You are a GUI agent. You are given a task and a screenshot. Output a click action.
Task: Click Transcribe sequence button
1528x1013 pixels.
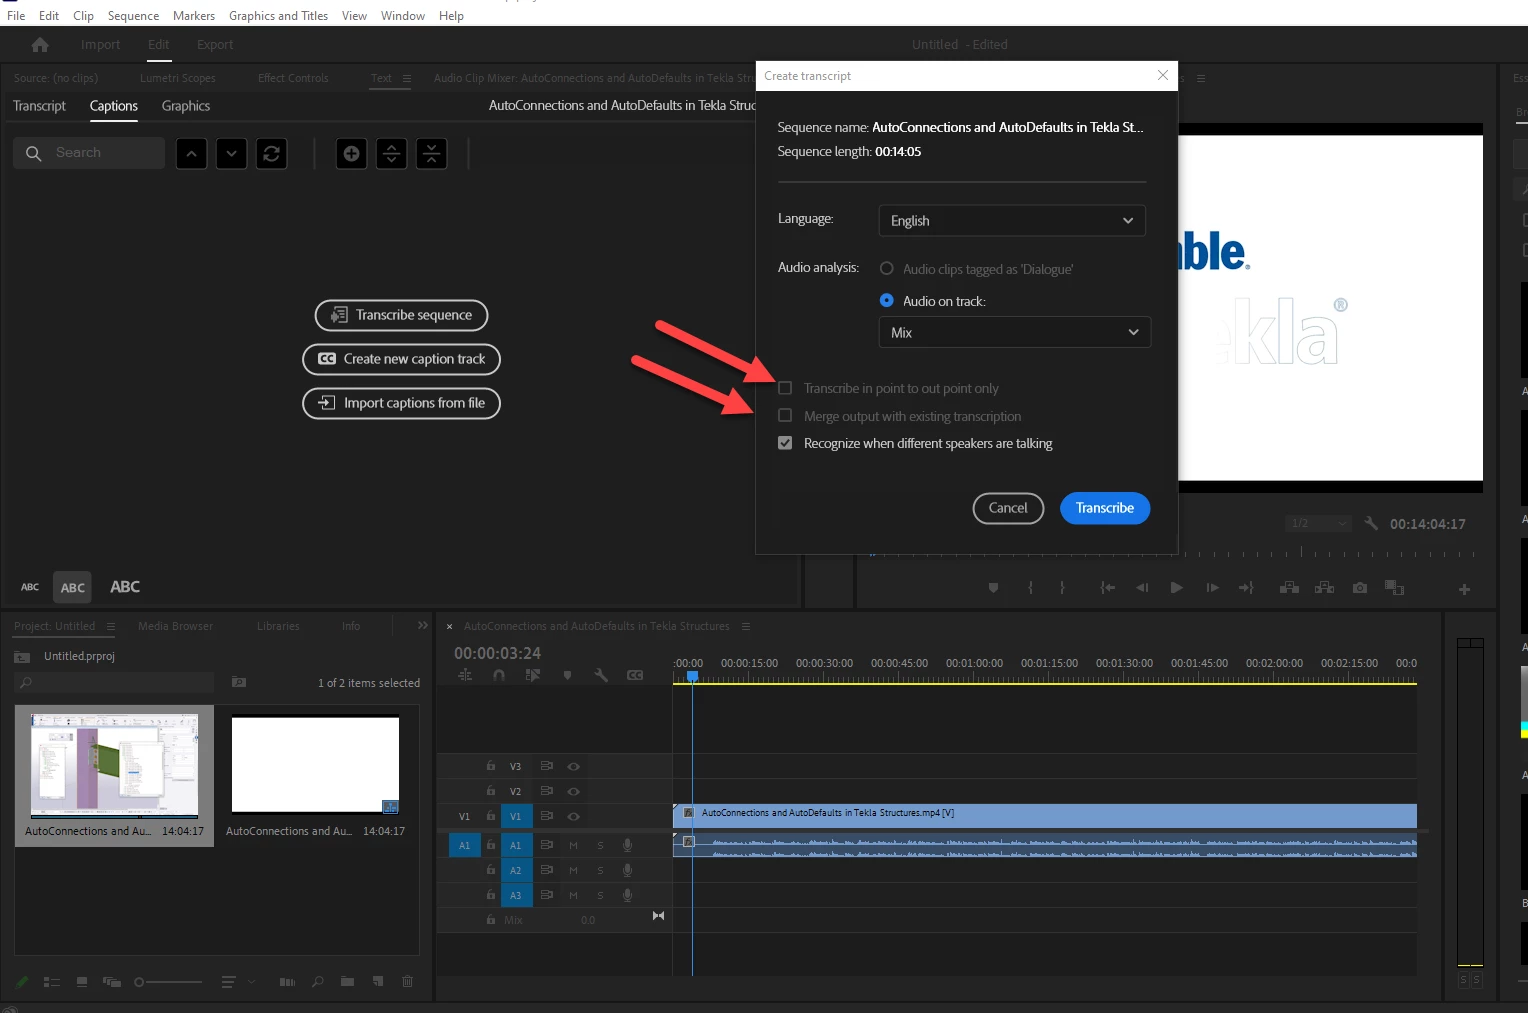401,315
